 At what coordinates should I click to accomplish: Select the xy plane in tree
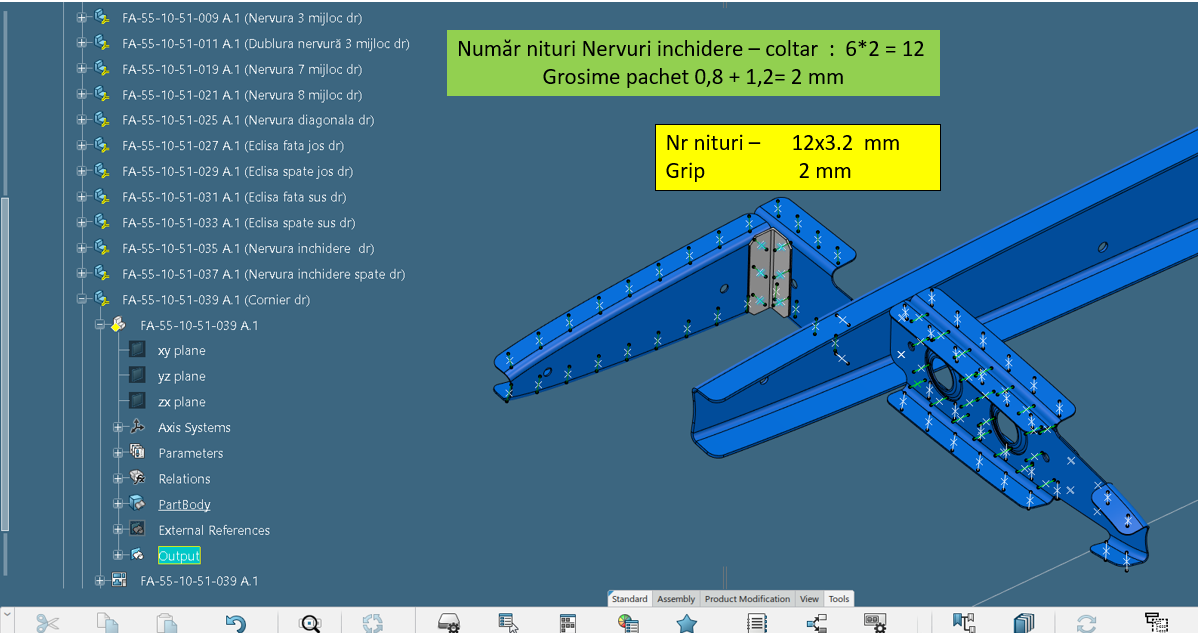coord(181,351)
